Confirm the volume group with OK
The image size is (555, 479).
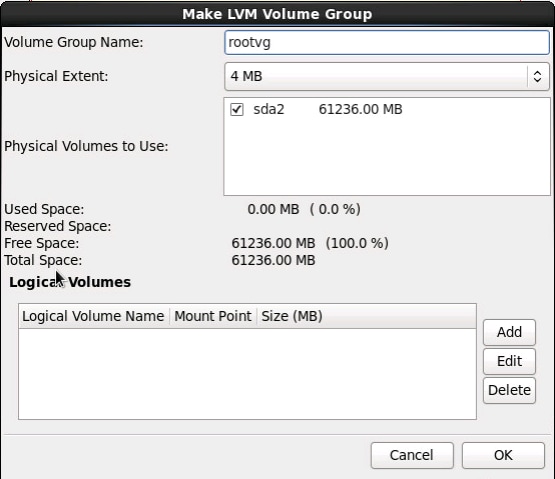coord(503,455)
